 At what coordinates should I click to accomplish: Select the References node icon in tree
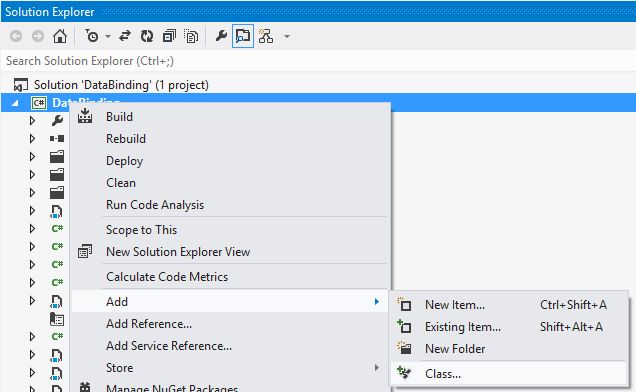[57, 139]
